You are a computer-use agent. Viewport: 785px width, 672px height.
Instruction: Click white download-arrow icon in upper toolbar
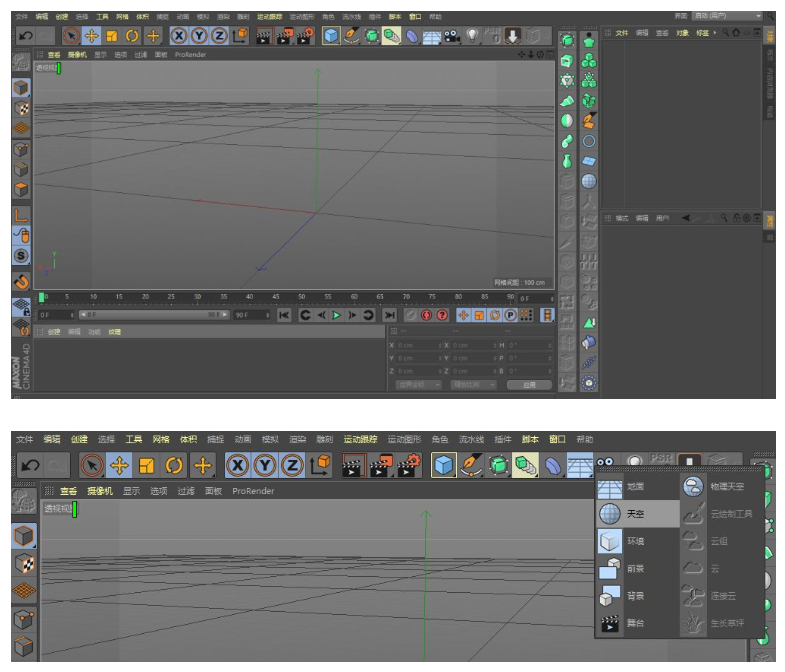click(512, 36)
